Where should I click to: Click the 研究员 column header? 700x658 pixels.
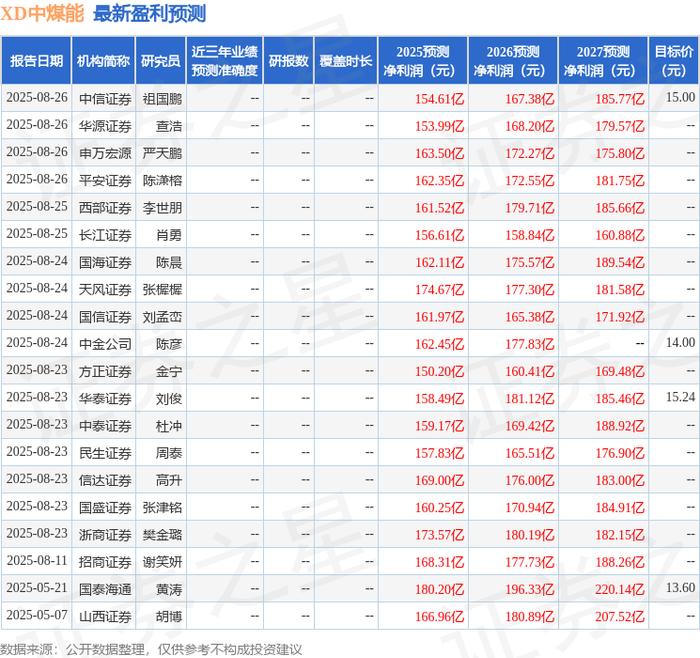(161, 61)
